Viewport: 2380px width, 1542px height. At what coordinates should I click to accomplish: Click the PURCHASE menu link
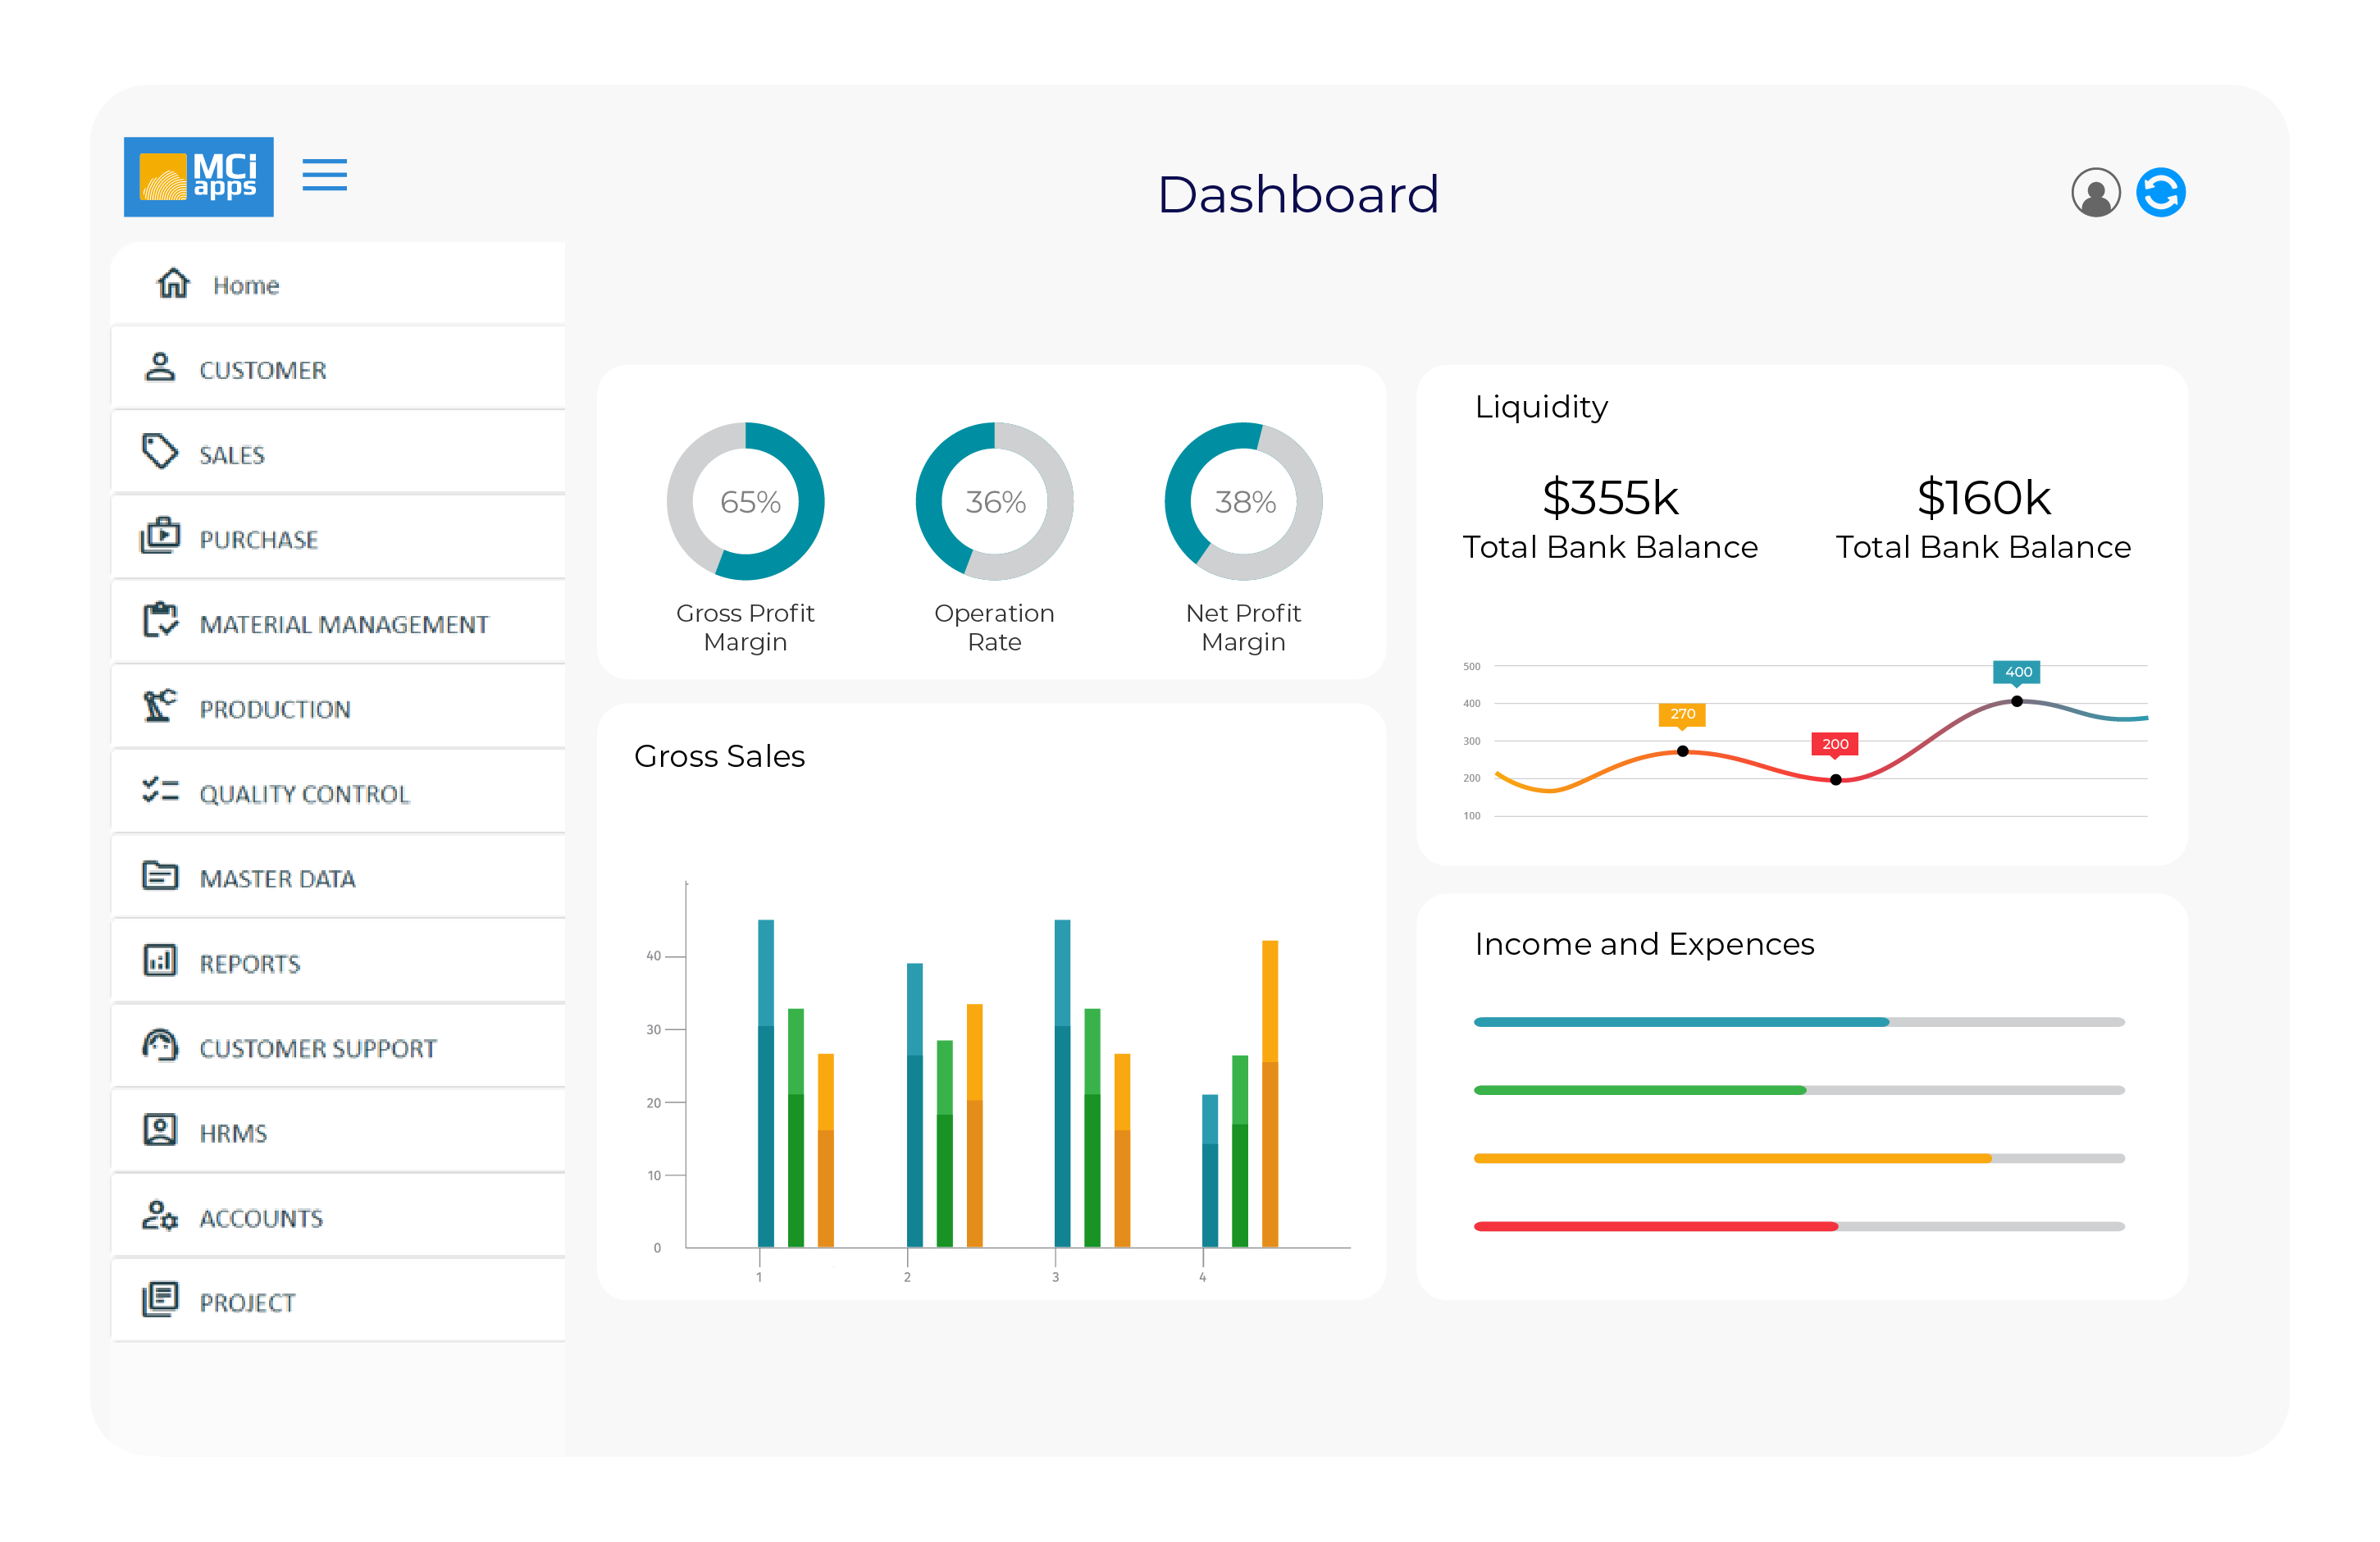coord(258,540)
